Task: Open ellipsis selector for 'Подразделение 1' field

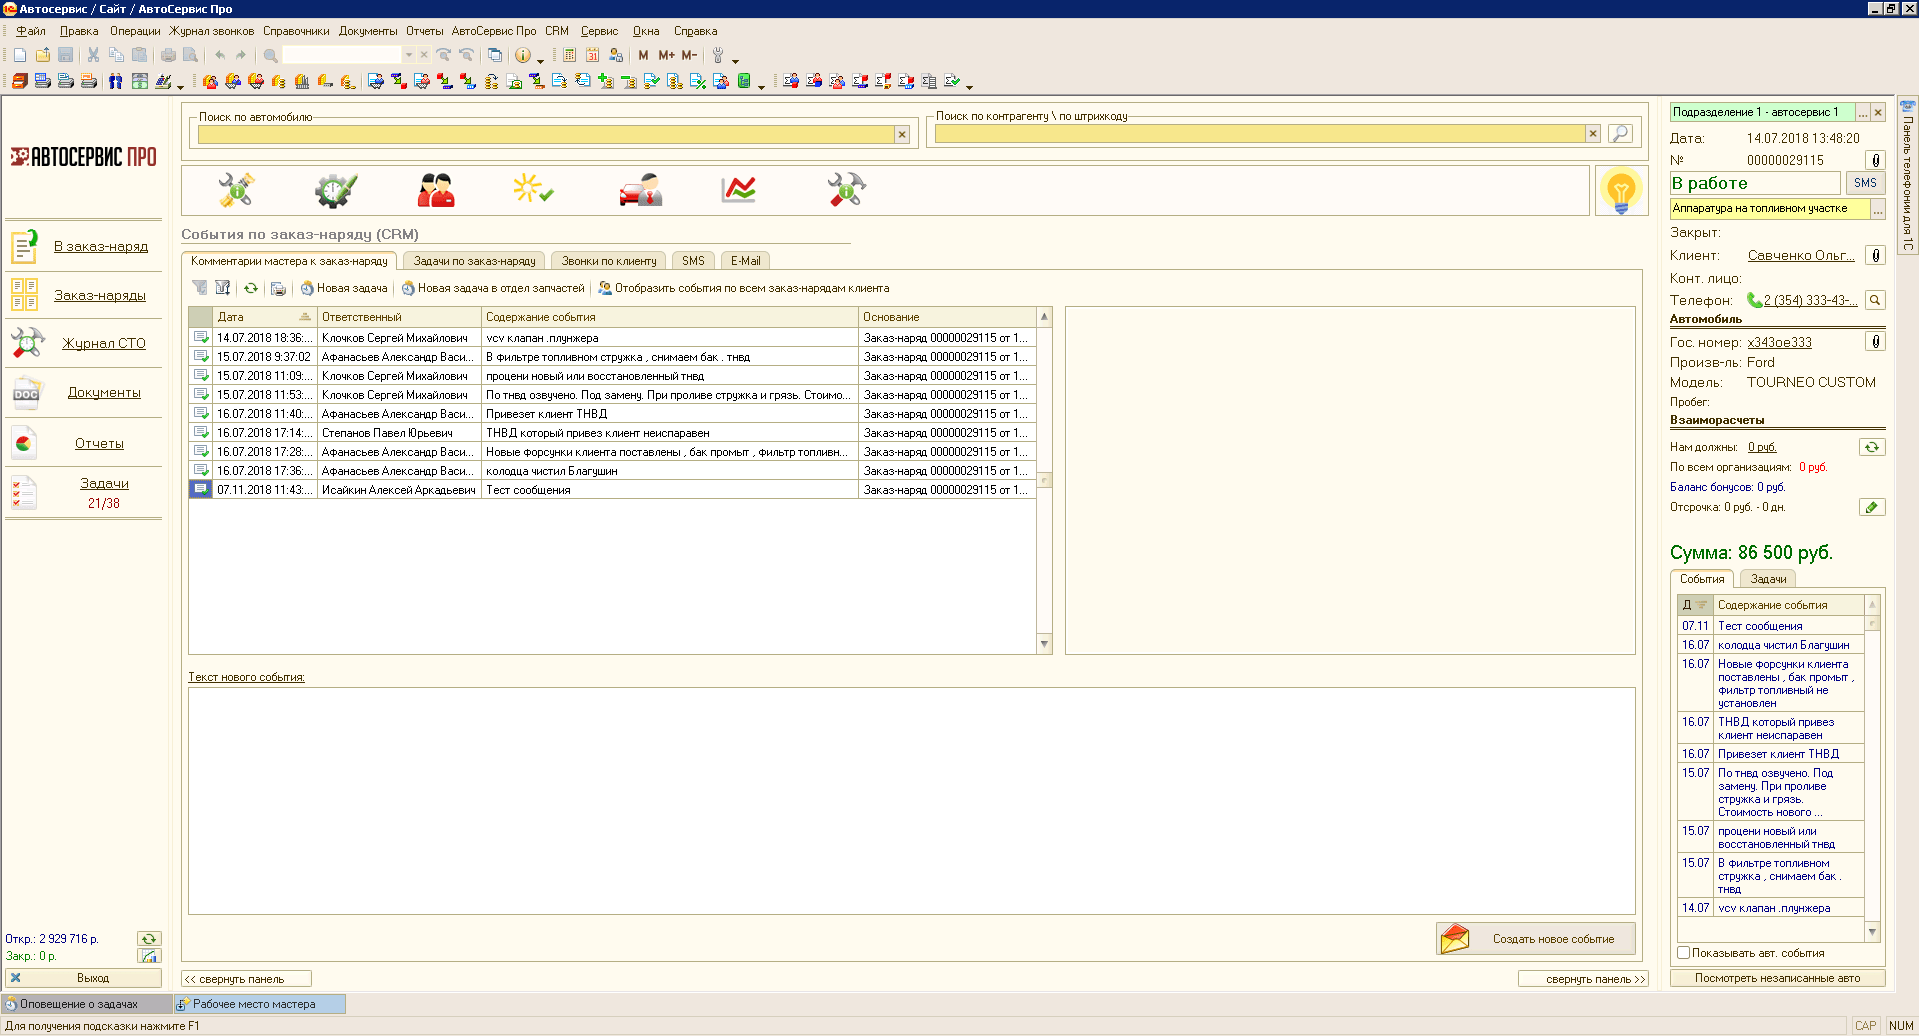Action: click(1863, 113)
